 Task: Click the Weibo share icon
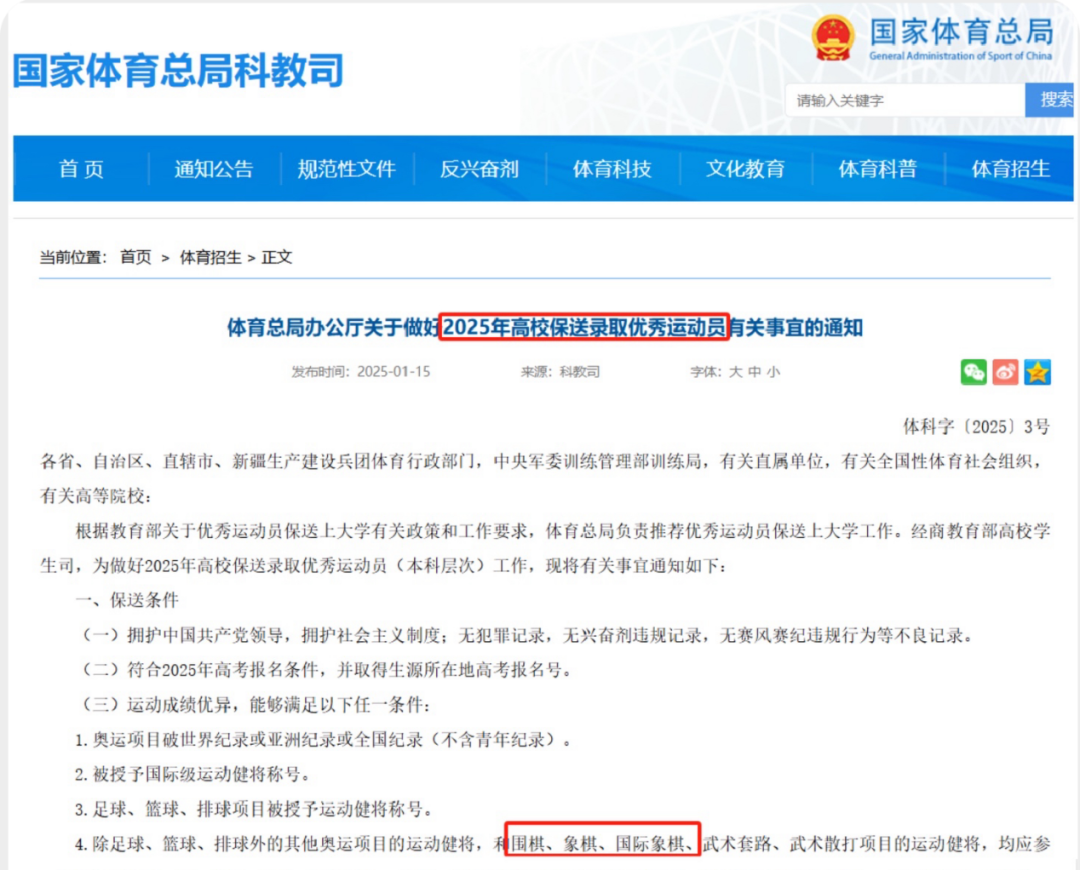pyautogui.click(x=1005, y=372)
